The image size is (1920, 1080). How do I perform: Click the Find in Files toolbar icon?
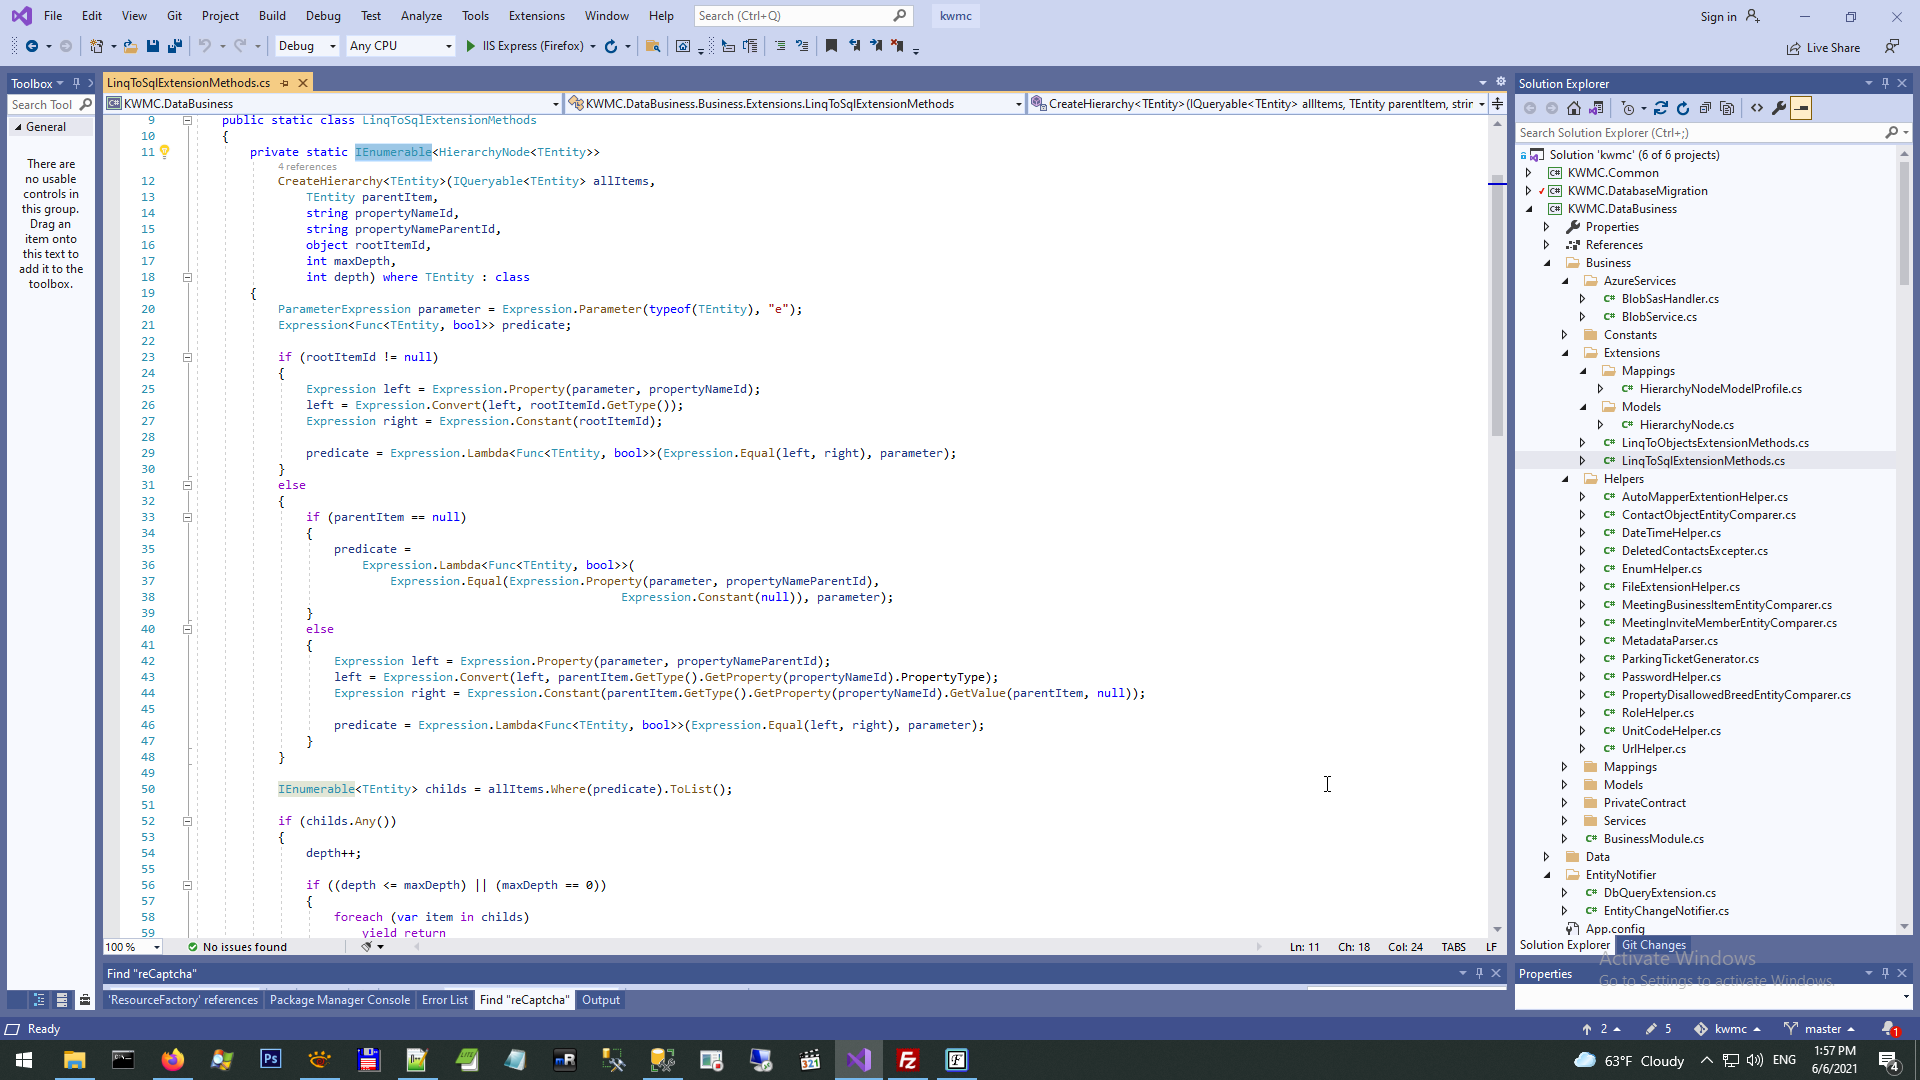click(653, 46)
